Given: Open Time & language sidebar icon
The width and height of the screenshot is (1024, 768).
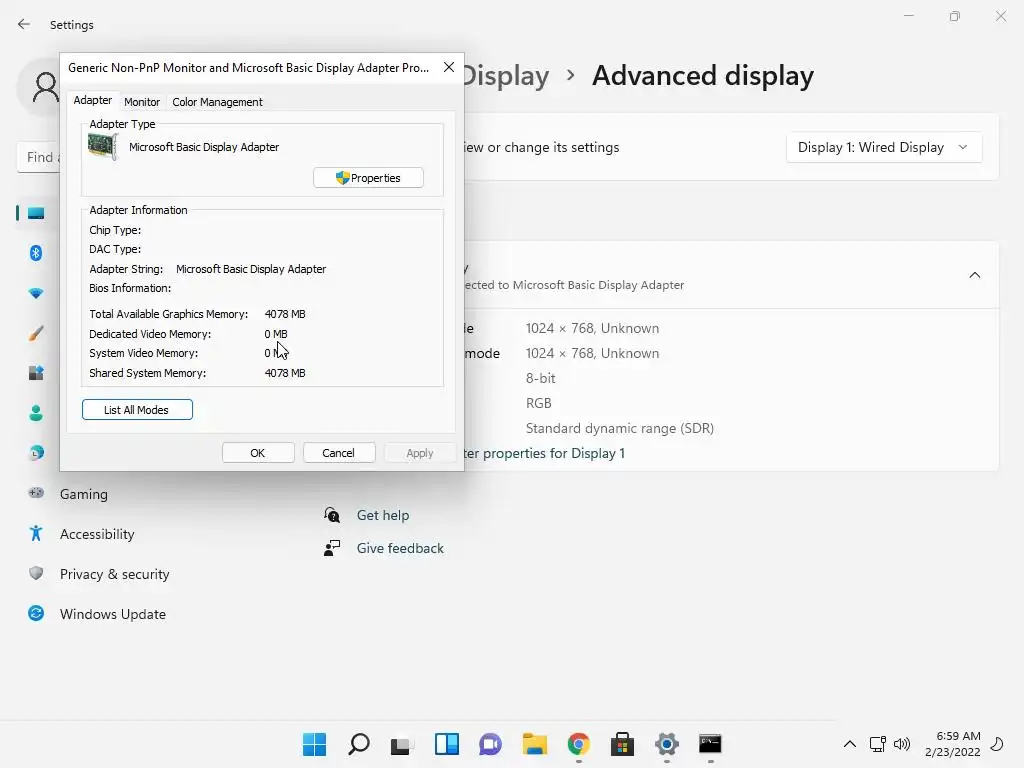Looking at the screenshot, I should tap(36, 453).
